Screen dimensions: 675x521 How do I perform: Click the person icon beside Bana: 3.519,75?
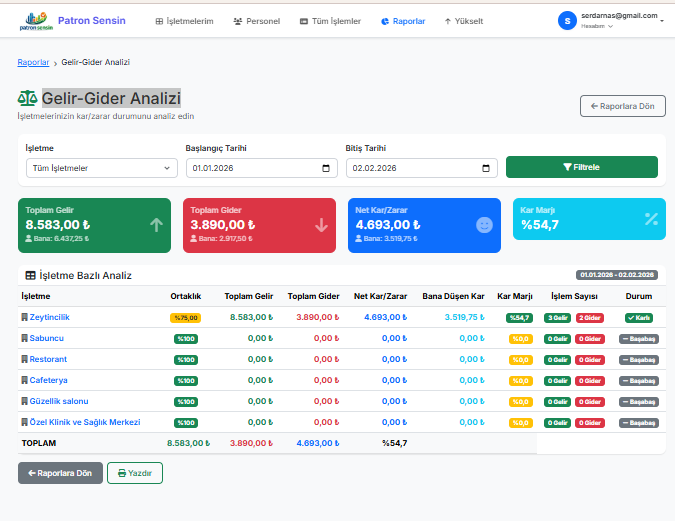359,239
